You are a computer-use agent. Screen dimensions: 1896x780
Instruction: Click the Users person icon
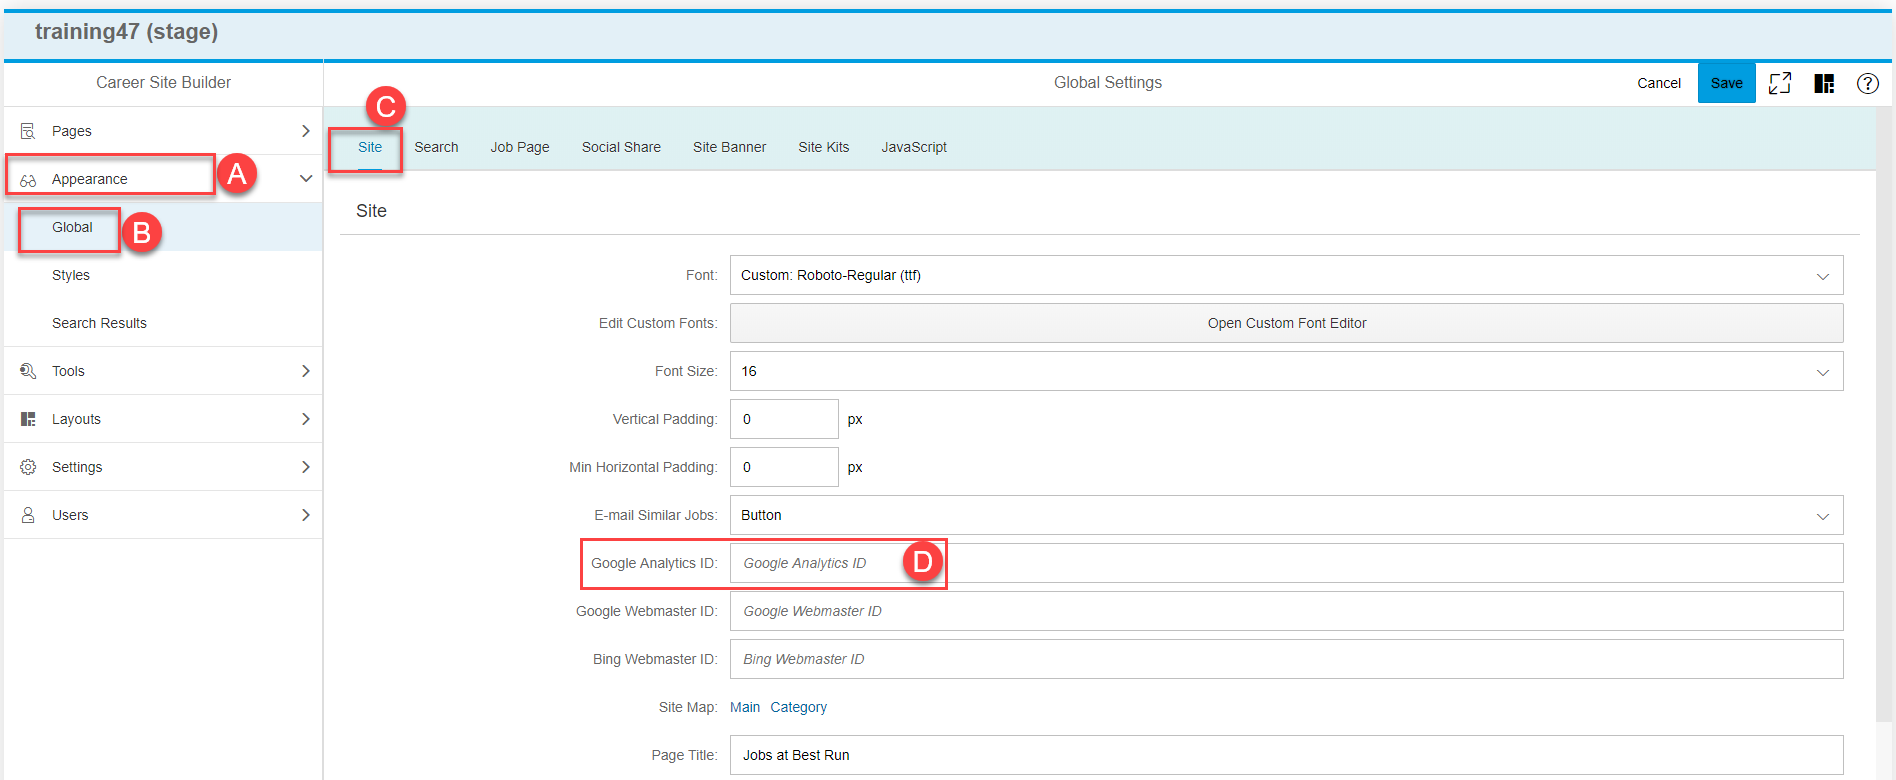[x=28, y=515]
